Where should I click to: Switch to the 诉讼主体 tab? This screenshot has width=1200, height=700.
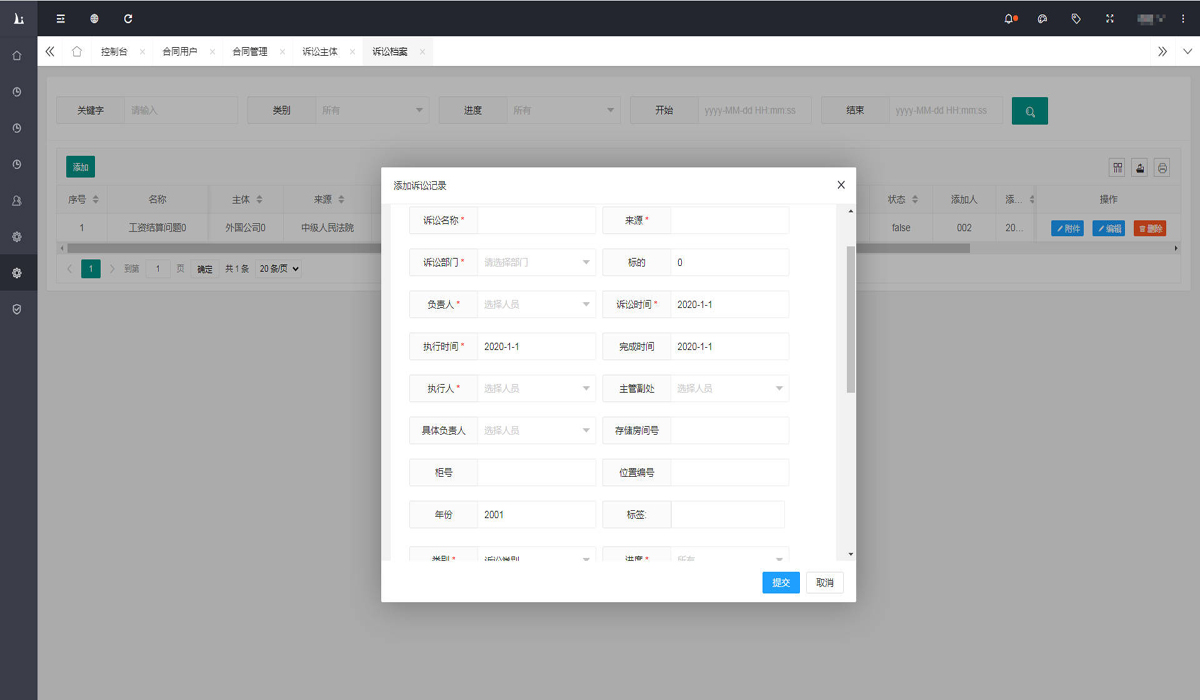320,52
